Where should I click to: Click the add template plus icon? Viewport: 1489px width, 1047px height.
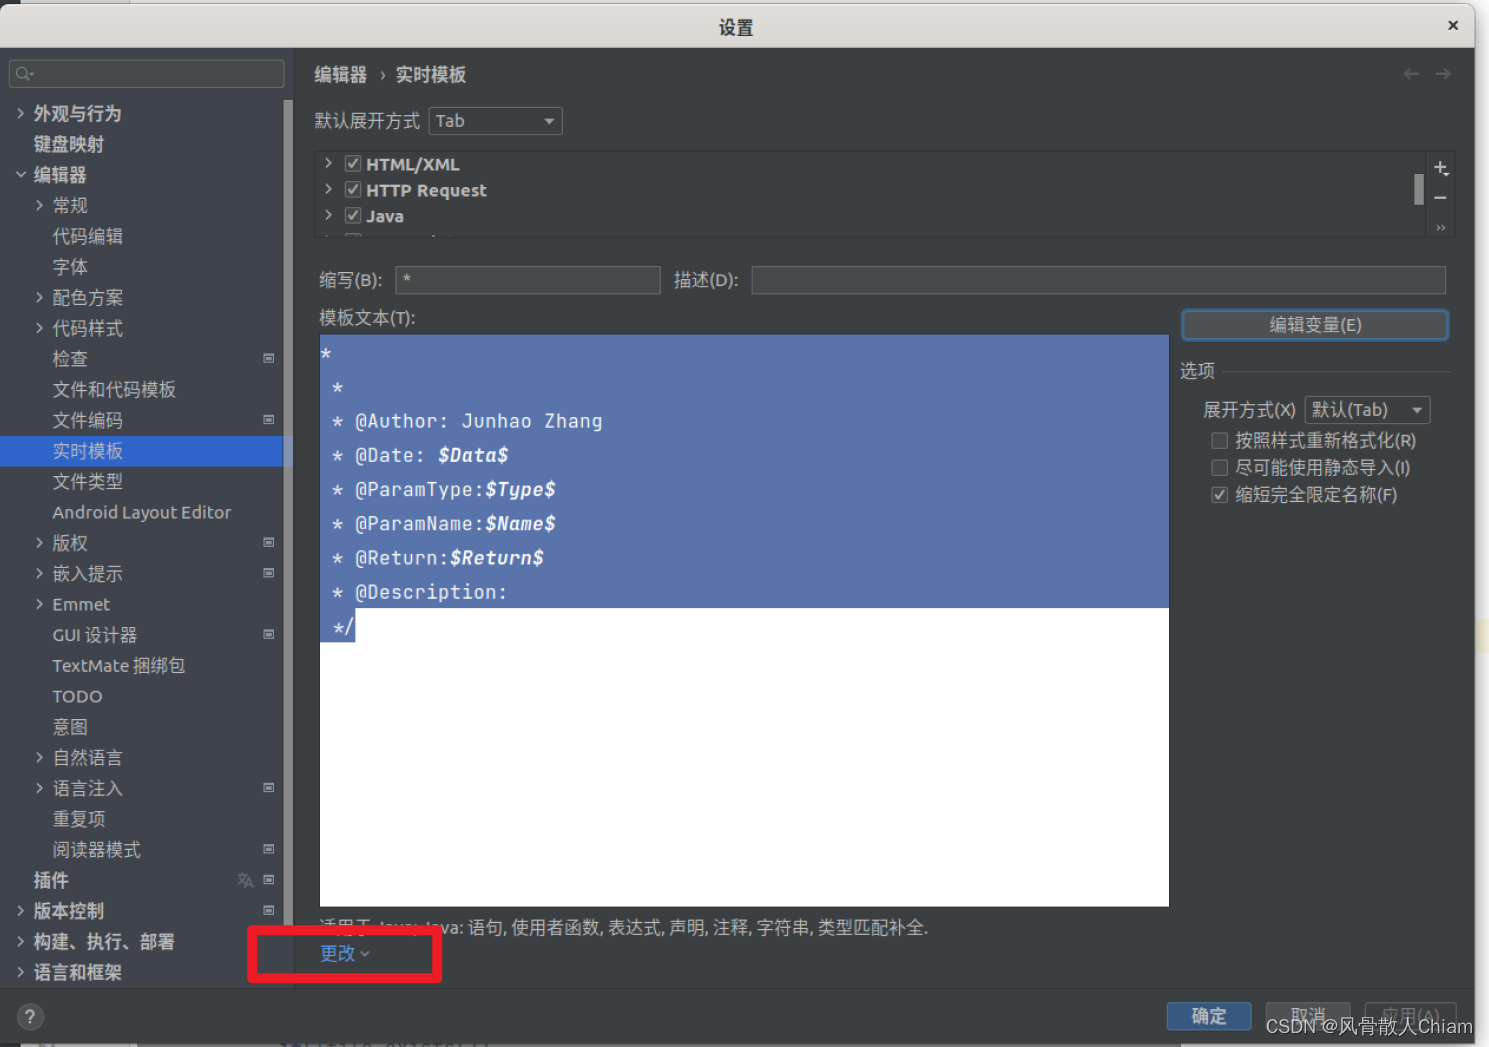click(x=1440, y=168)
